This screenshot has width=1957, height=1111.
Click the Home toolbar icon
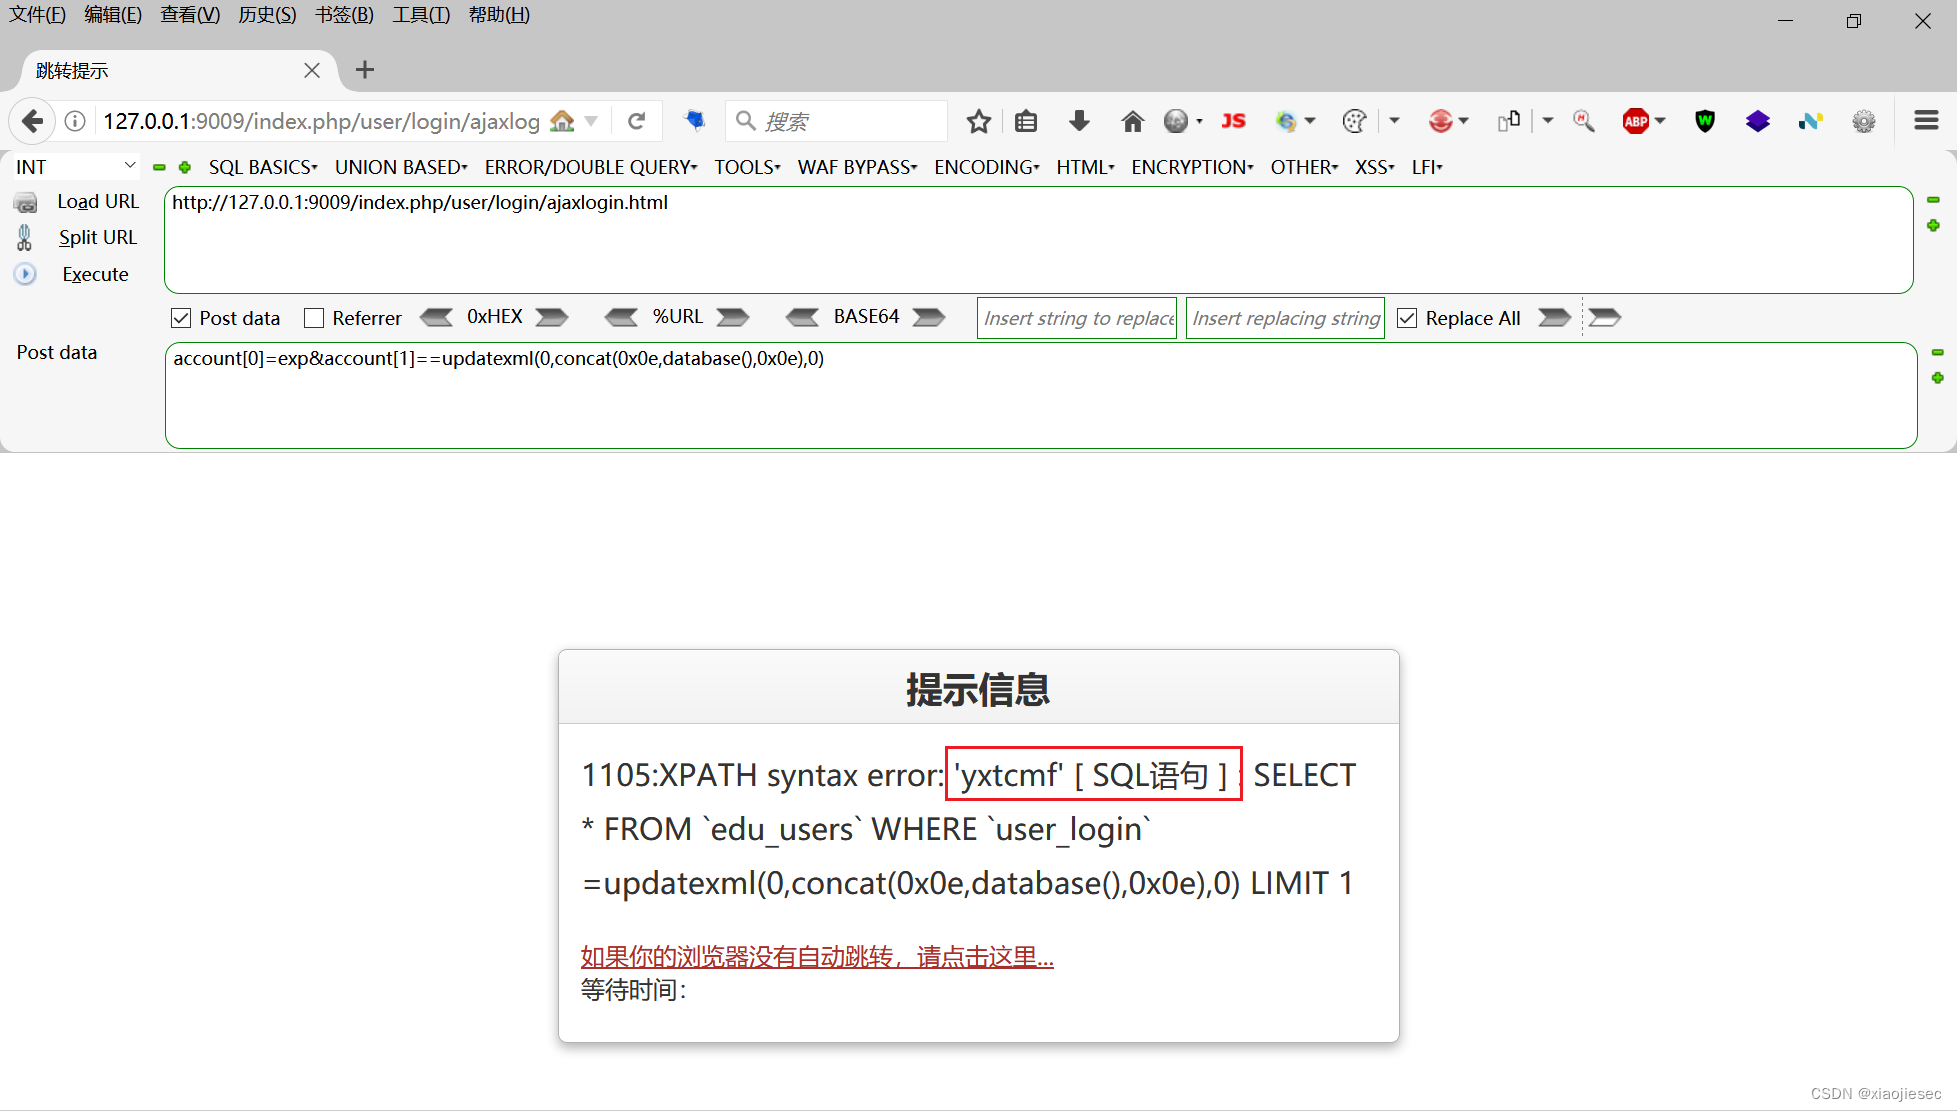pyautogui.click(x=1132, y=121)
